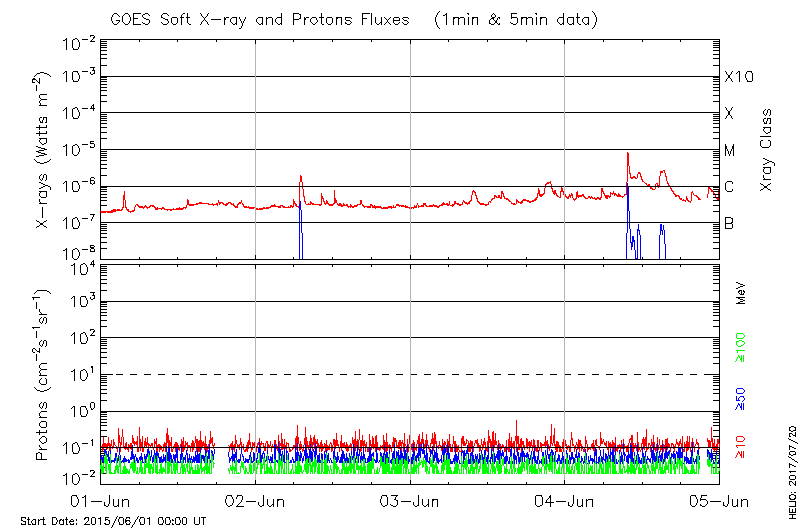Click the X10 X-ray class label
Image resolution: width=800 pixels, height=530 pixels.
(x=738, y=77)
